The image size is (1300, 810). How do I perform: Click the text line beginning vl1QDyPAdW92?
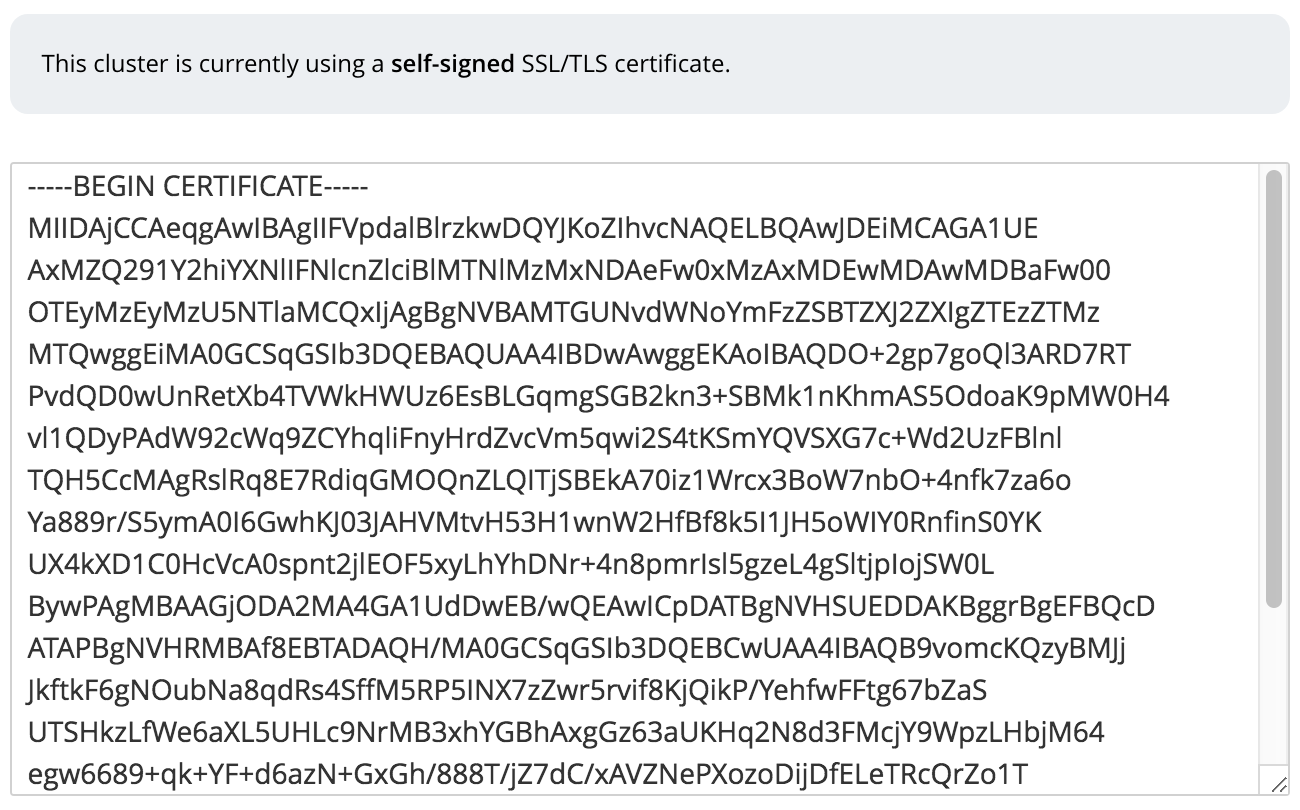(x=545, y=439)
